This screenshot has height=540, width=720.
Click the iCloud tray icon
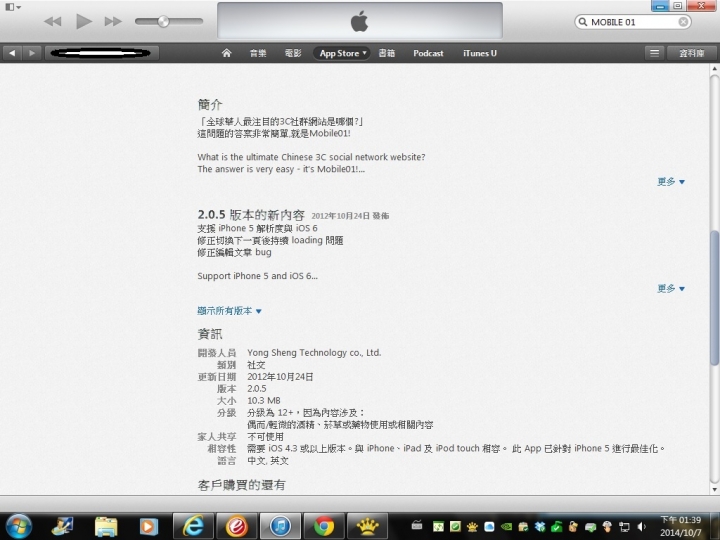click(x=489, y=527)
